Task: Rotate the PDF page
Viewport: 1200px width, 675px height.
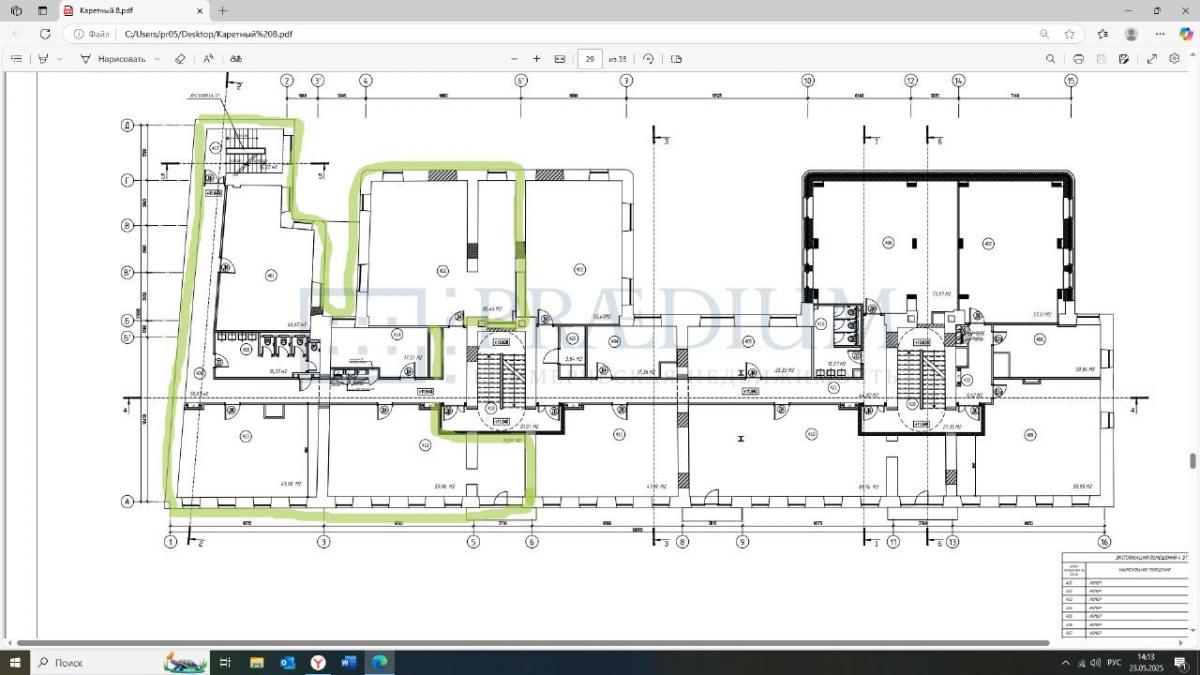Action: [648, 59]
